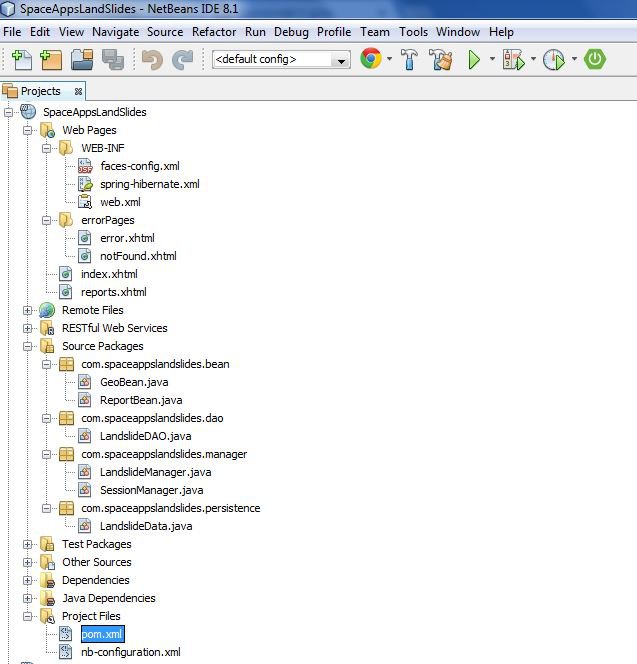Click the Undo arrow icon
Image resolution: width=637 pixels, height=664 pixels.
152,60
